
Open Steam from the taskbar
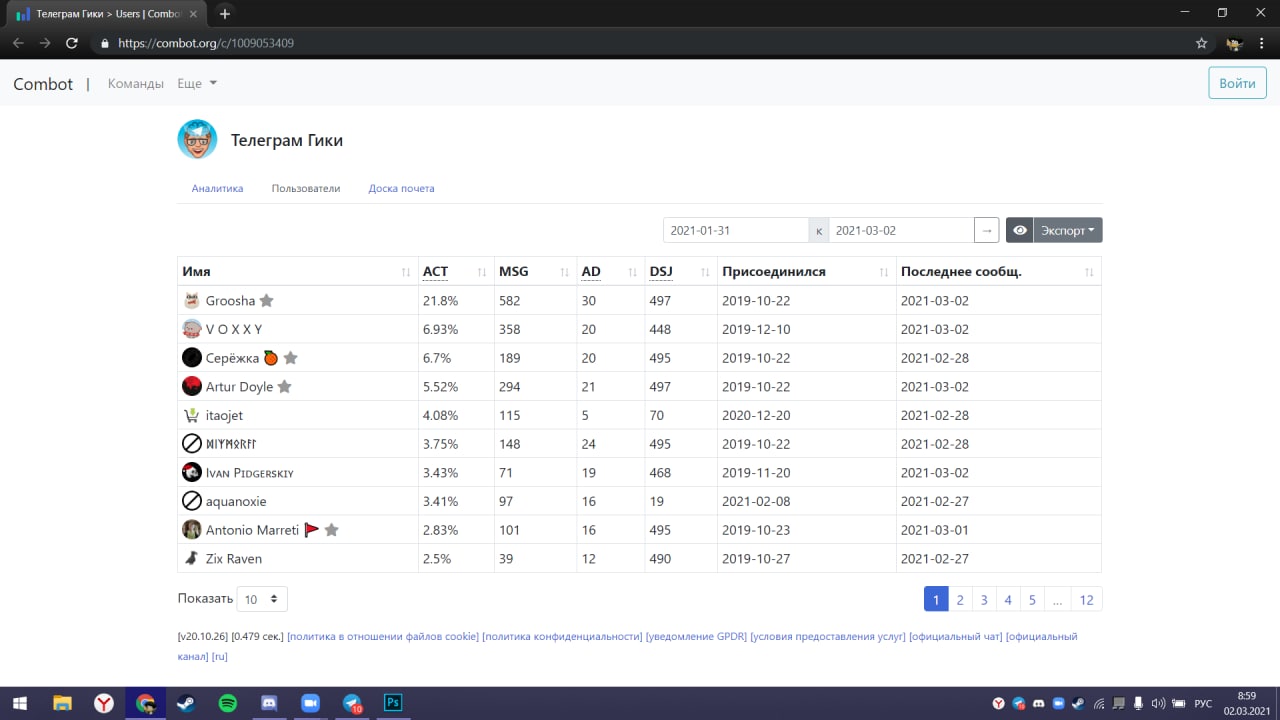click(x=186, y=703)
